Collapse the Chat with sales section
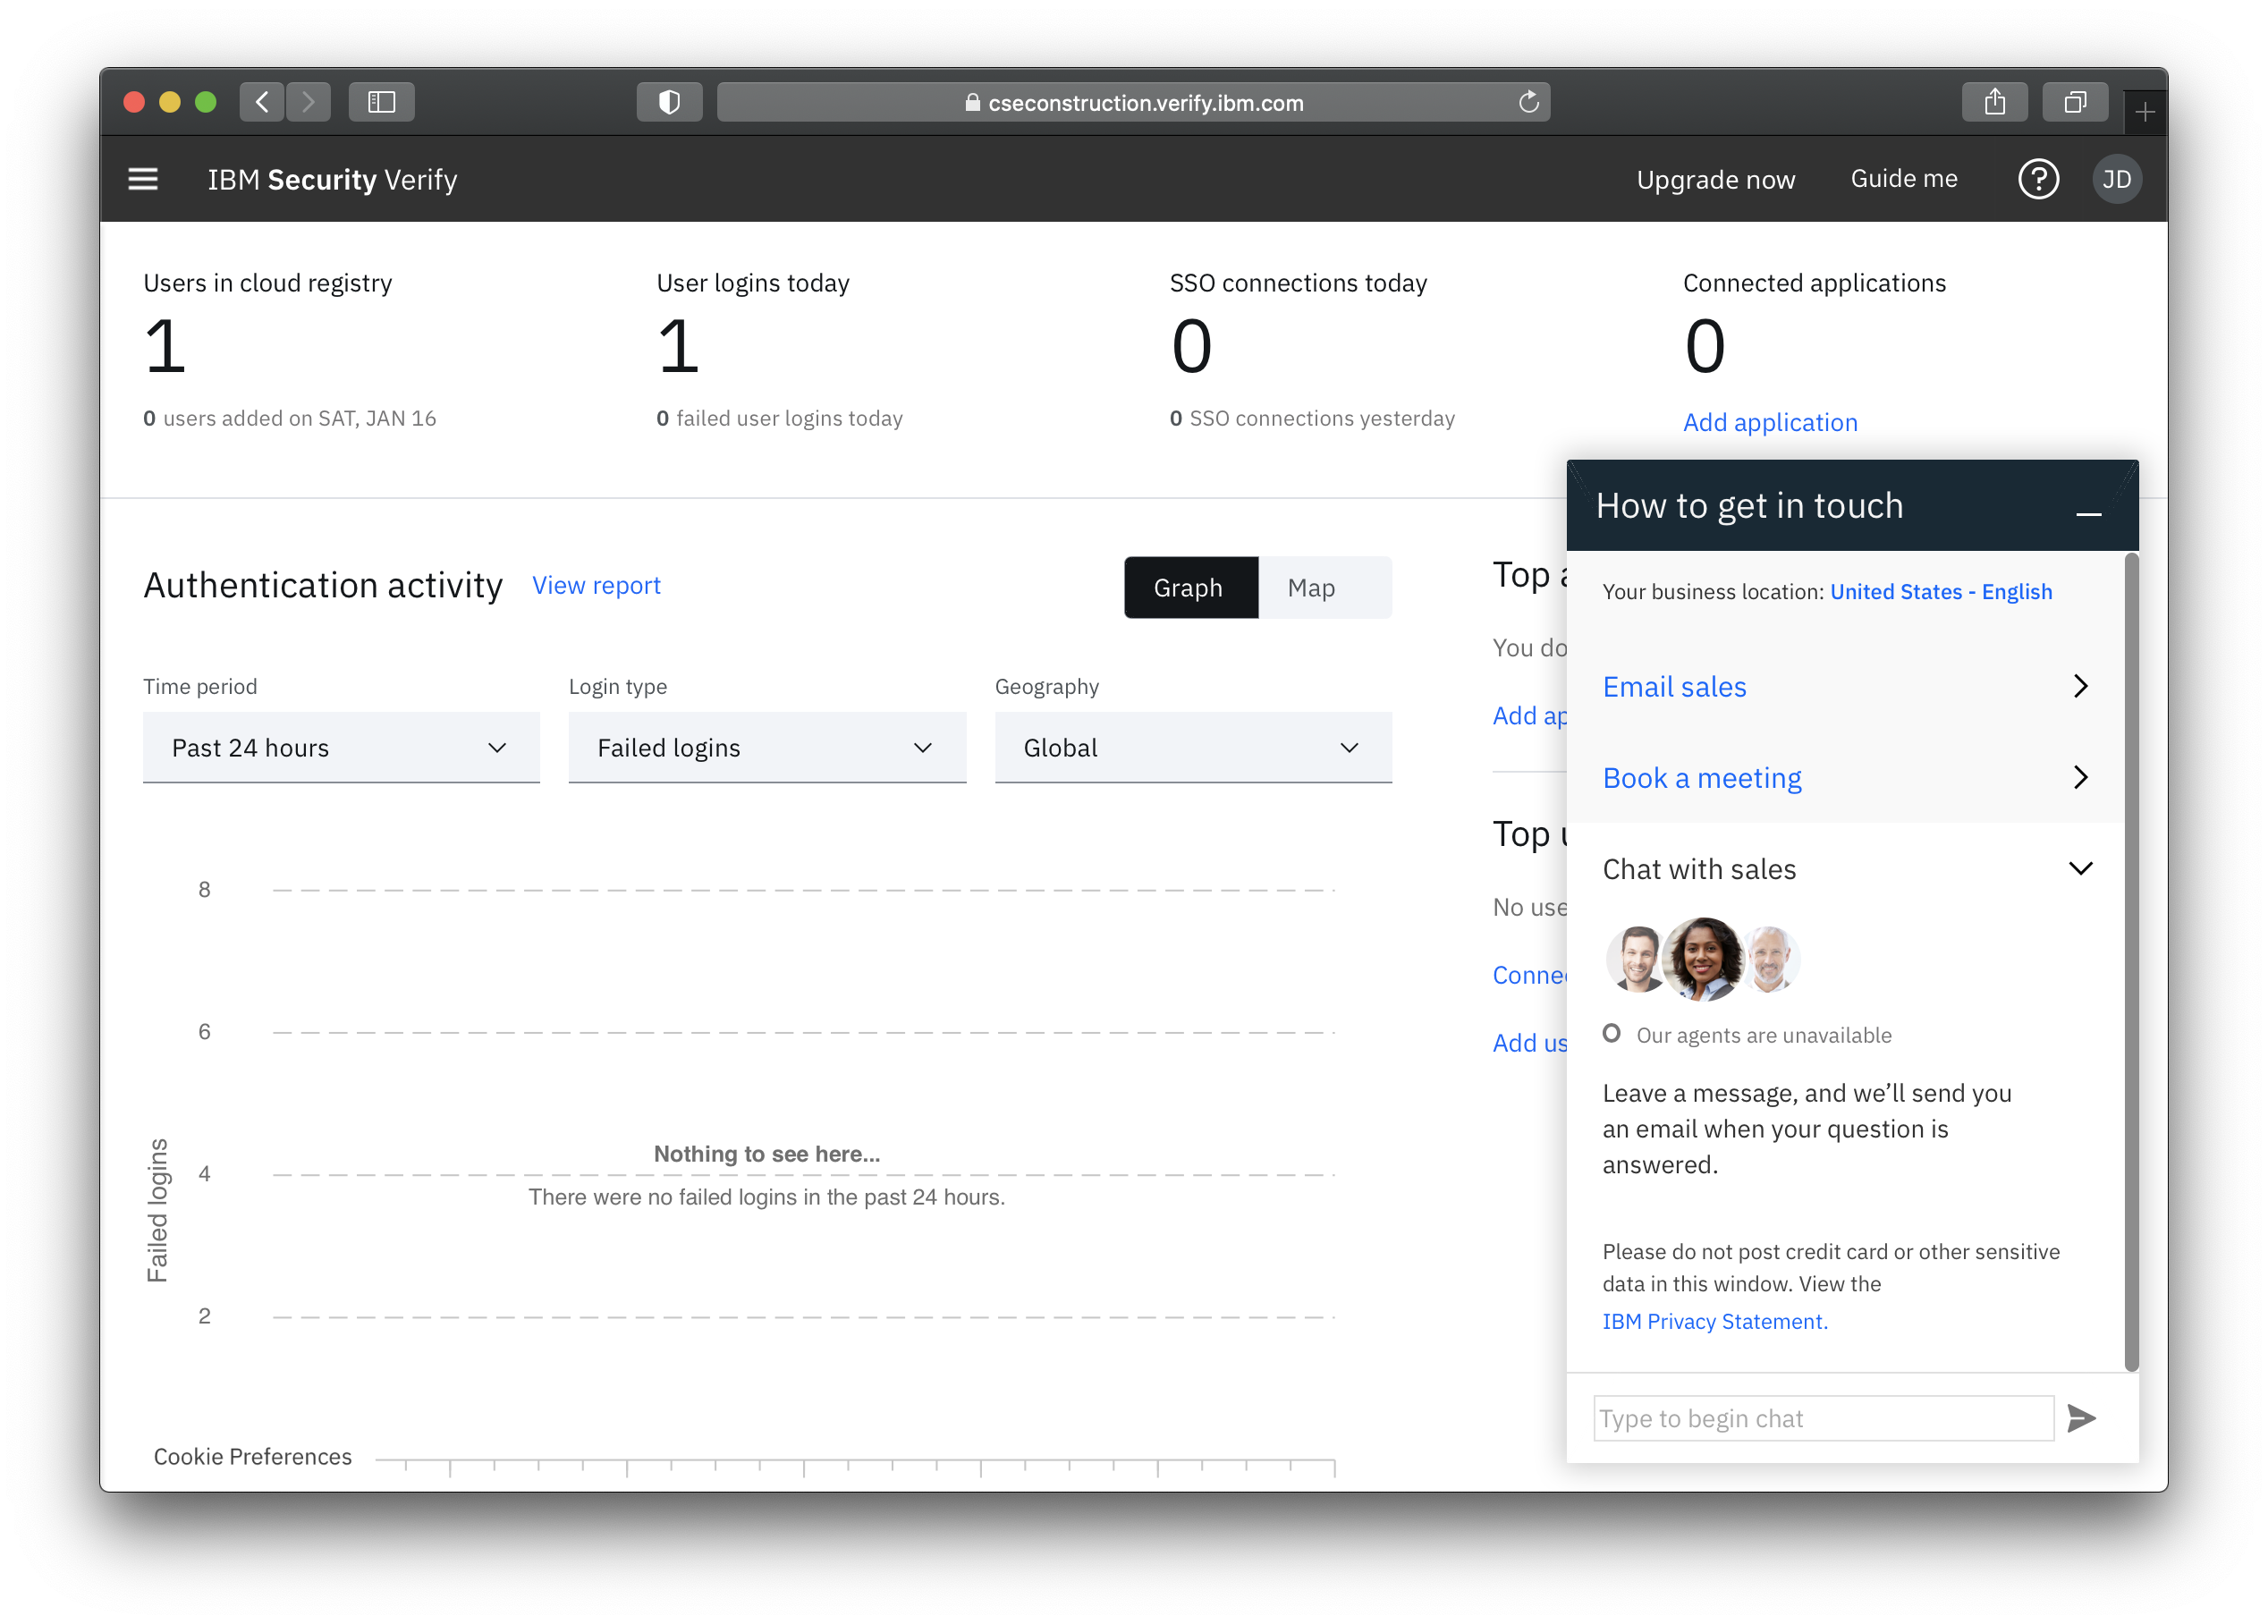The image size is (2268, 1624). click(2080, 868)
